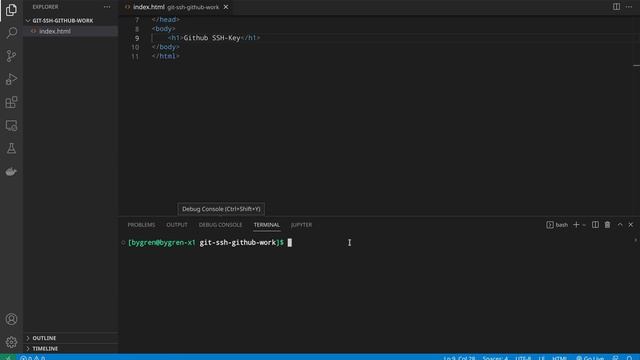Click the terminal command decoration circle
This screenshot has height=360, width=640.
tap(123, 242)
